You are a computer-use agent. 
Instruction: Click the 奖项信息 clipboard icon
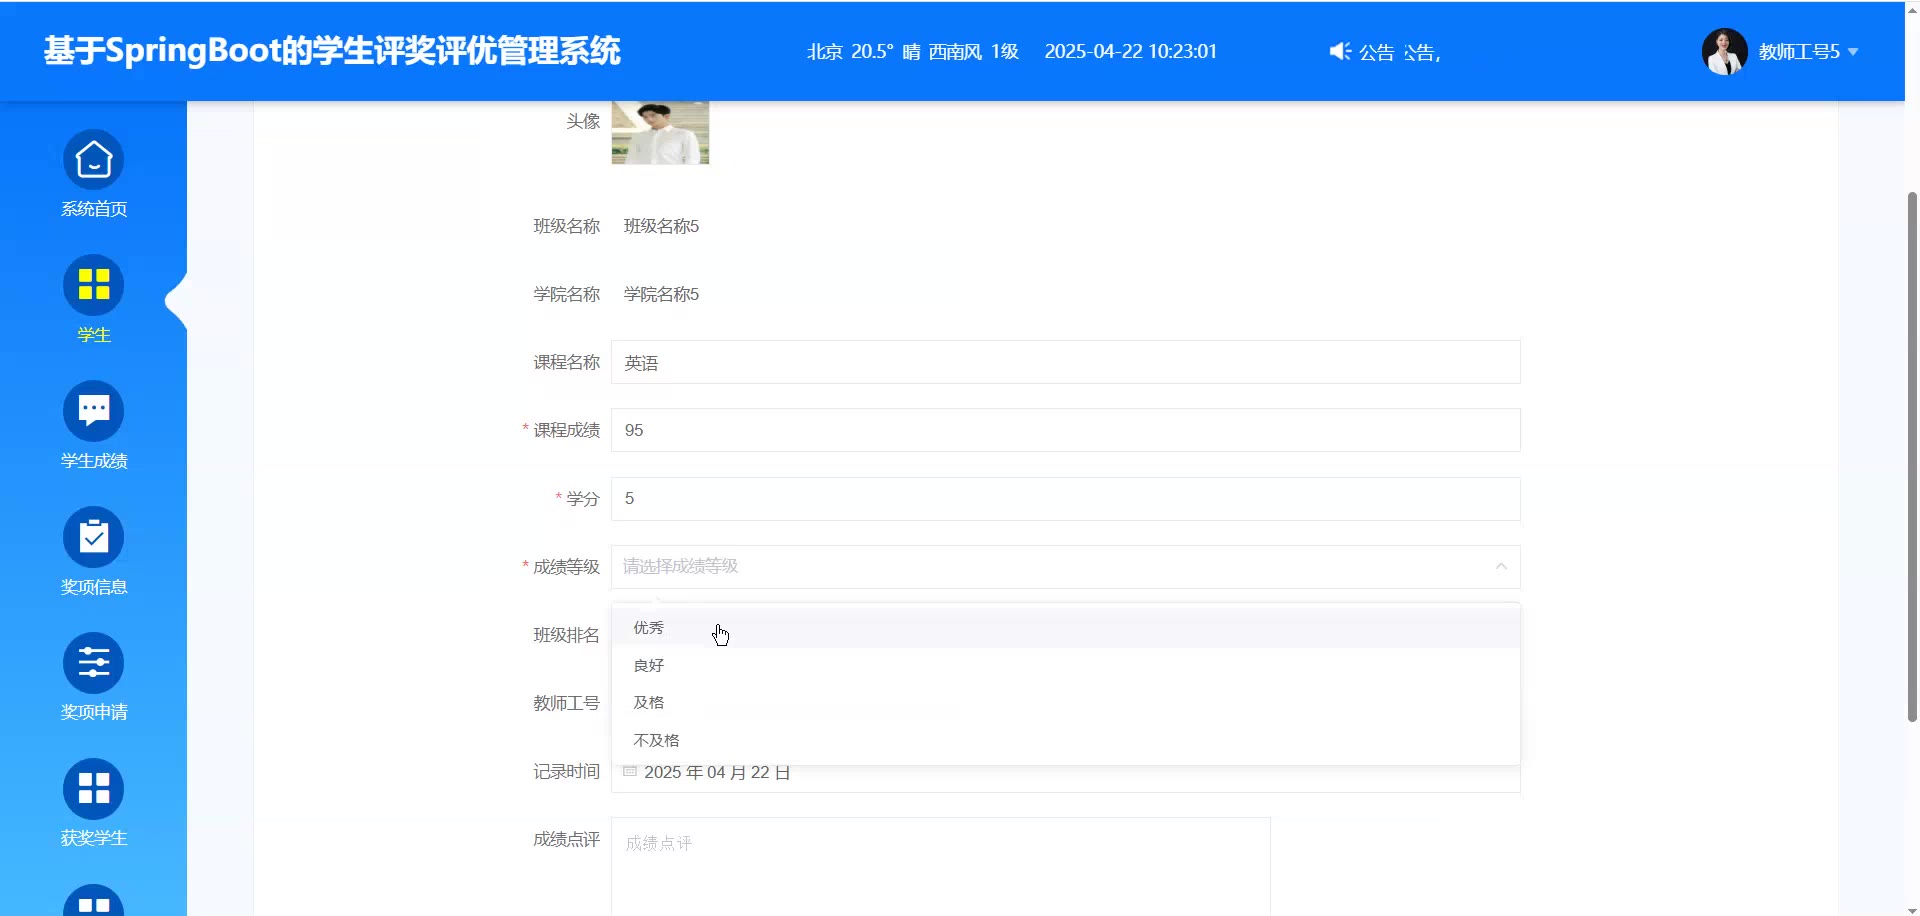[93, 537]
